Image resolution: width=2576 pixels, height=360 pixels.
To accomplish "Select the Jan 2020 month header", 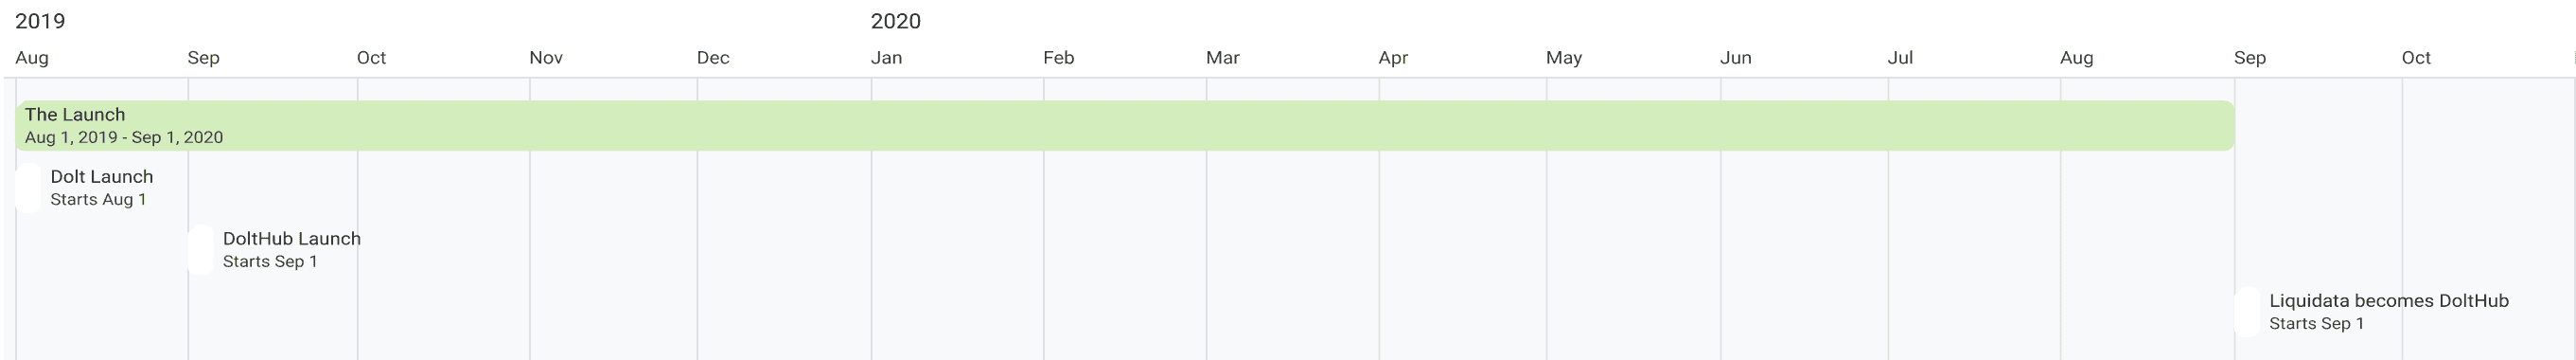I will (x=887, y=58).
